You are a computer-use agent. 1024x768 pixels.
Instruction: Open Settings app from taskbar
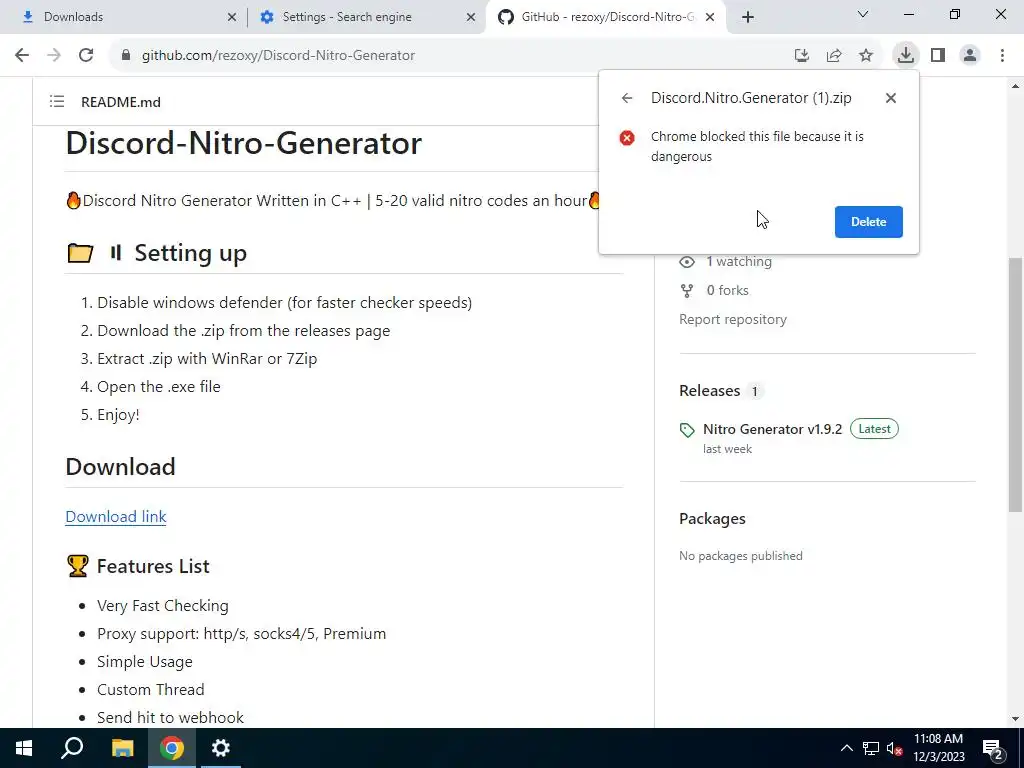(x=221, y=748)
